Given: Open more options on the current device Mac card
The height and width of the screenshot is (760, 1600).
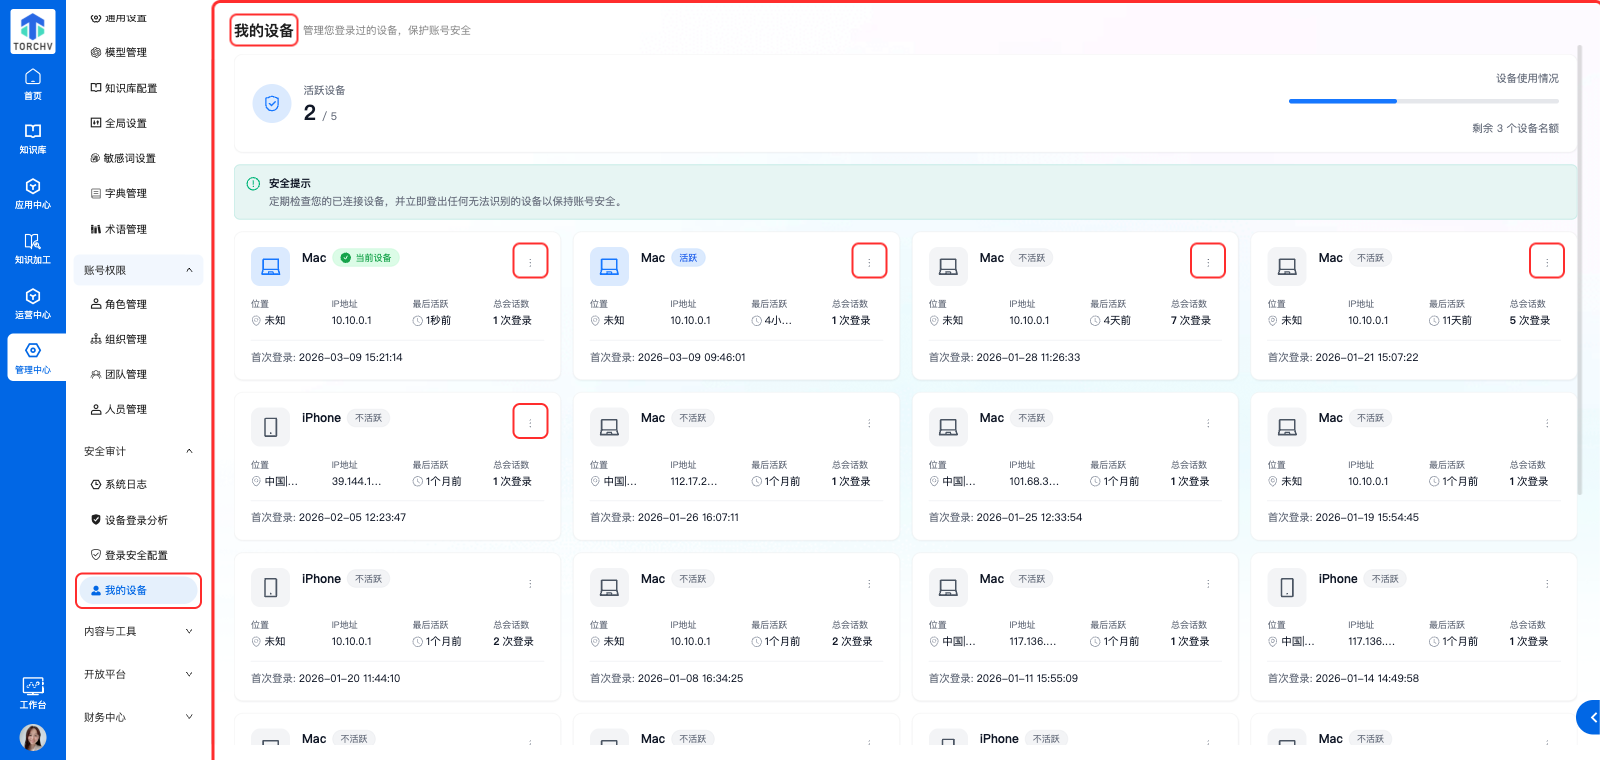Looking at the screenshot, I should tap(530, 262).
